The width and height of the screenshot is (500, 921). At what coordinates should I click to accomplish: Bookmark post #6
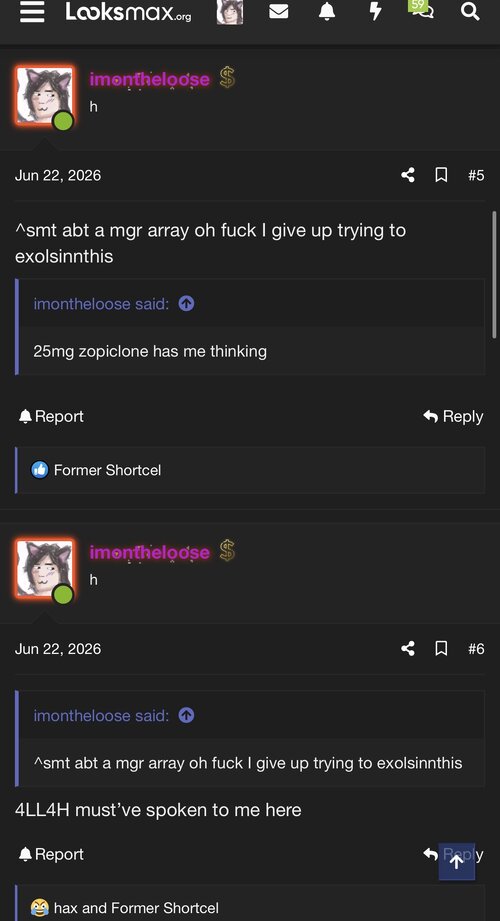click(x=441, y=648)
